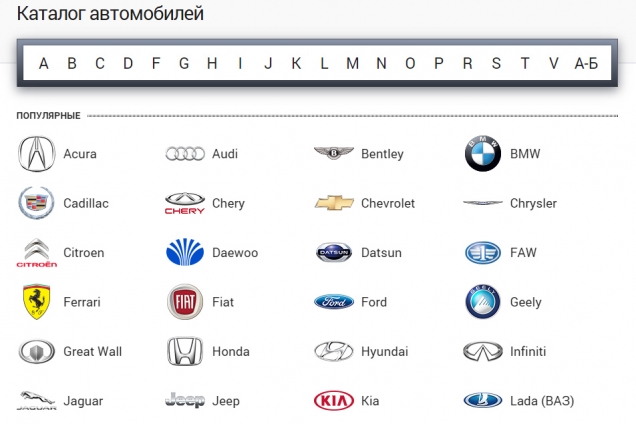
Task: Open the Acura text link
Action: coord(80,154)
